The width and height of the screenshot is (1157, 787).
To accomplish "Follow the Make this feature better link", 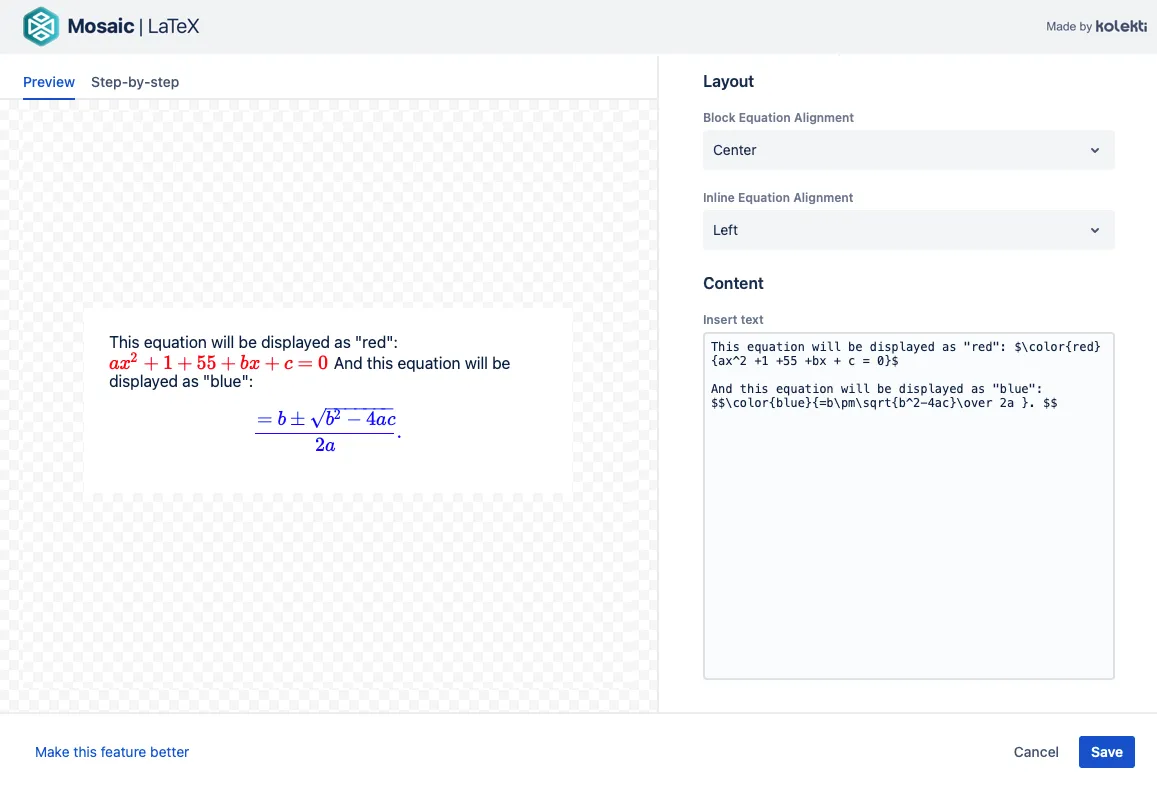I will coord(112,752).
